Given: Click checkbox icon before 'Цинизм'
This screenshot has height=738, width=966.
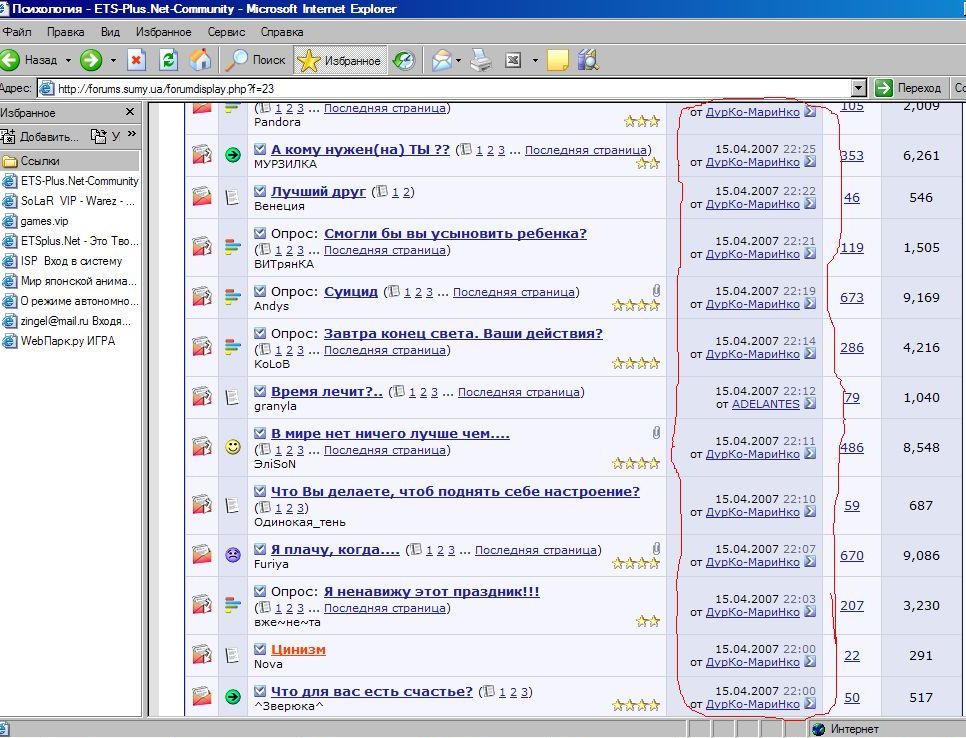Looking at the screenshot, I should point(260,649).
